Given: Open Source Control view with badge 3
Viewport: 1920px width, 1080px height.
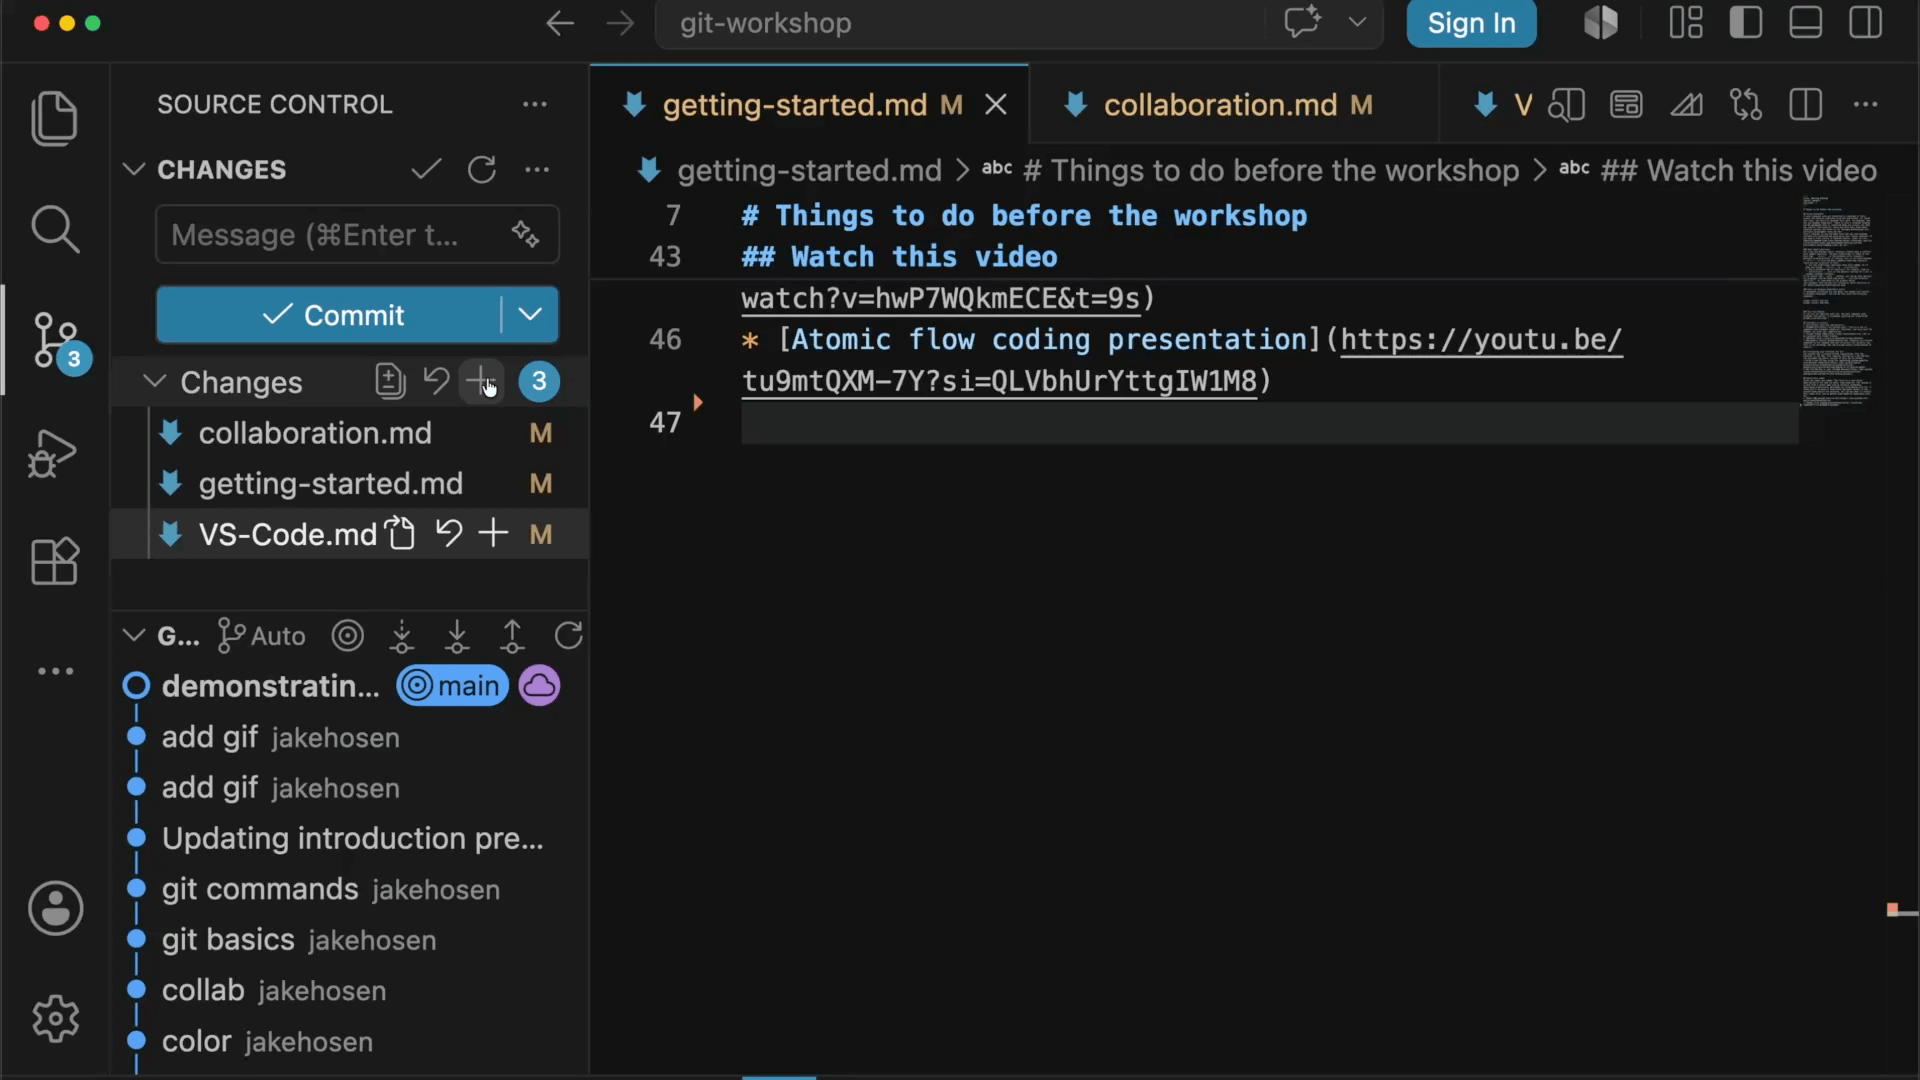Looking at the screenshot, I should click(x=58, y=341).
